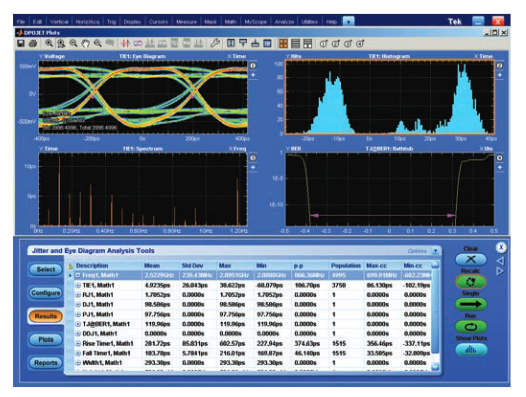
Task: Expand the TJ@BER1, Math1 row
Action: coord(78,324)
